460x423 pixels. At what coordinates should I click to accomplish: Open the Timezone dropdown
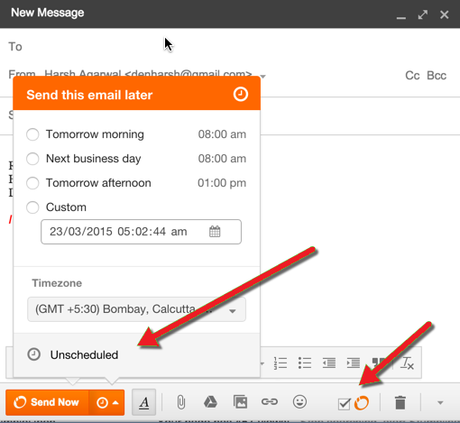coord(136,310)
